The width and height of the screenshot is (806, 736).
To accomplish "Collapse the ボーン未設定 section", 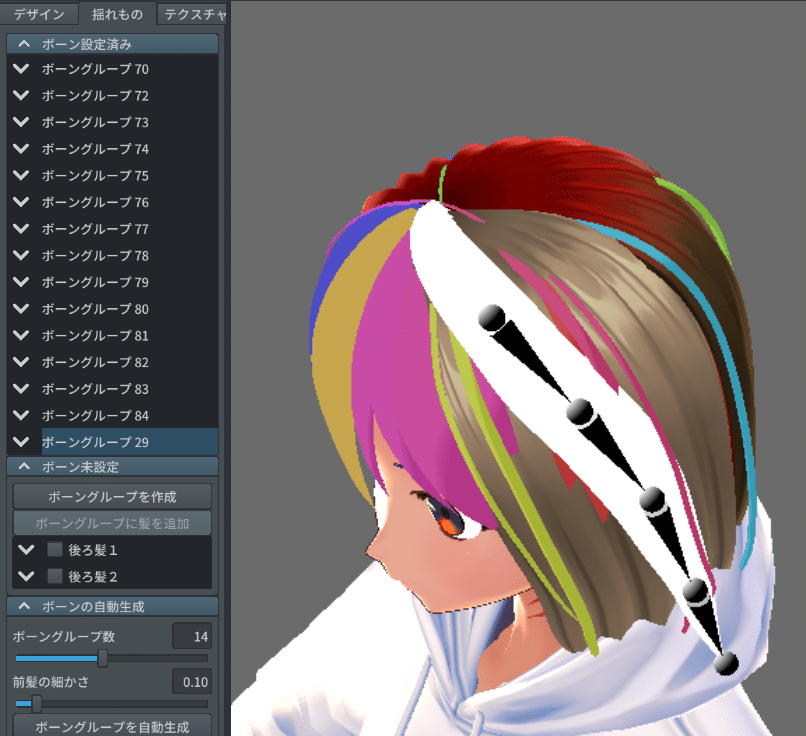I will (x=24, y=467).
